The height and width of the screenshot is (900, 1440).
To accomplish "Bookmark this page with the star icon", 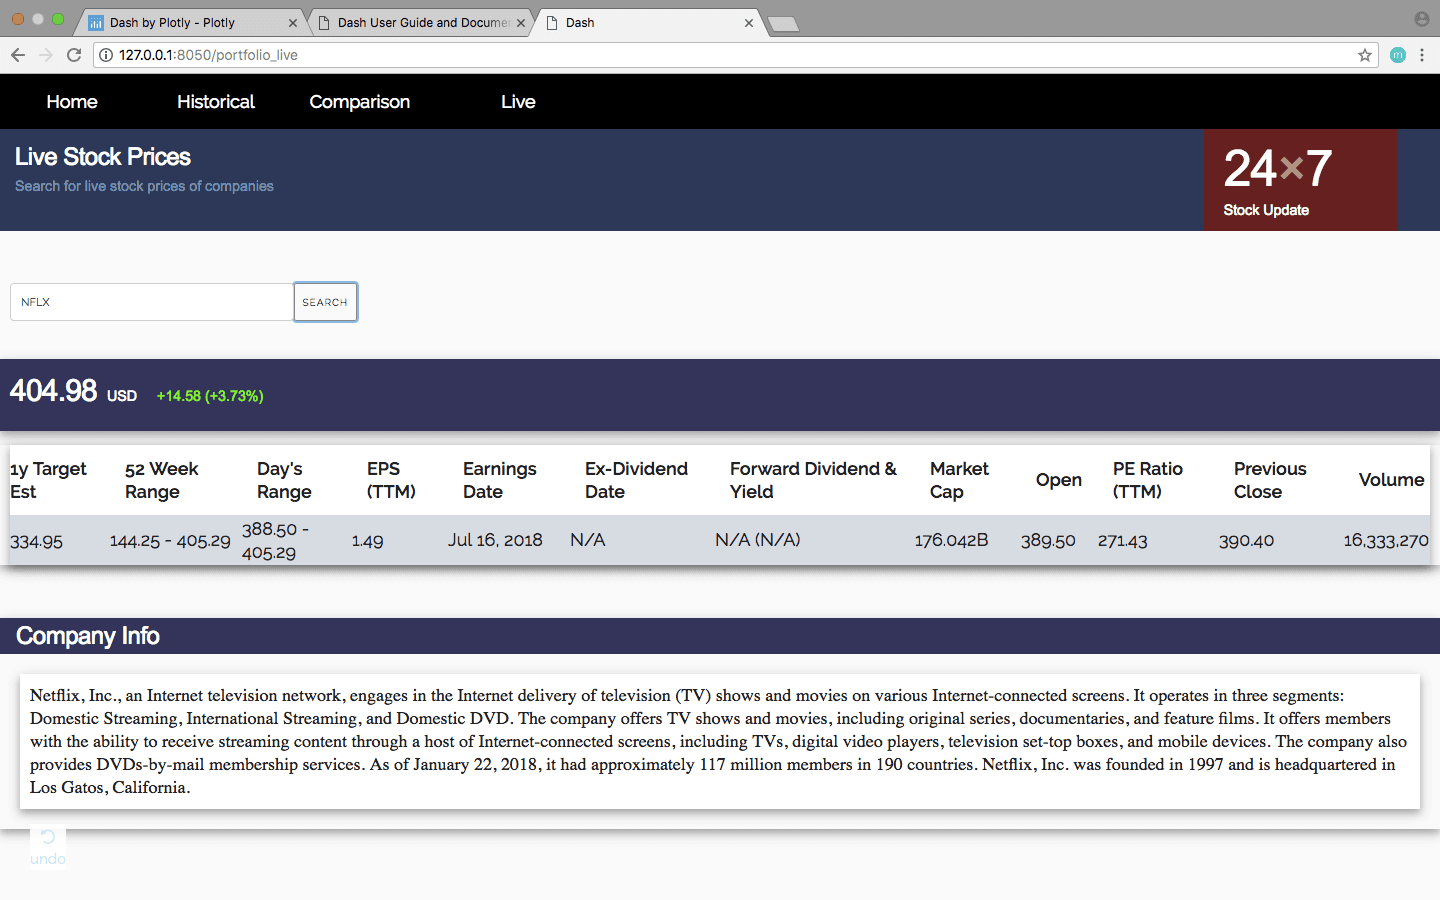I will (1365, 55).
